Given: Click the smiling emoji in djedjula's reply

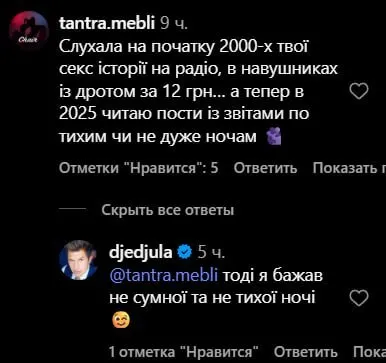Looking at the screenshot, I should [x=121, y=321].
